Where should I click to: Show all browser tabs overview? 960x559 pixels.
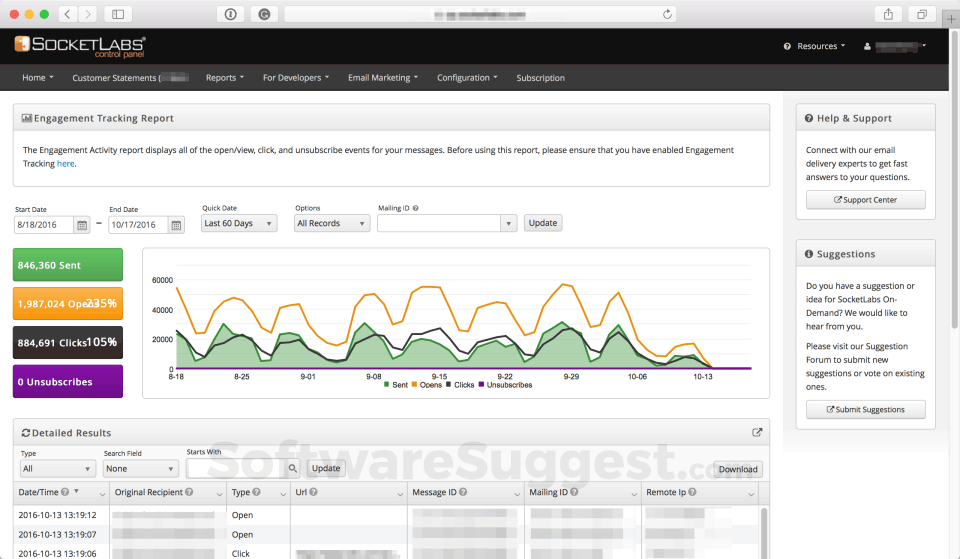click(921, 14)
